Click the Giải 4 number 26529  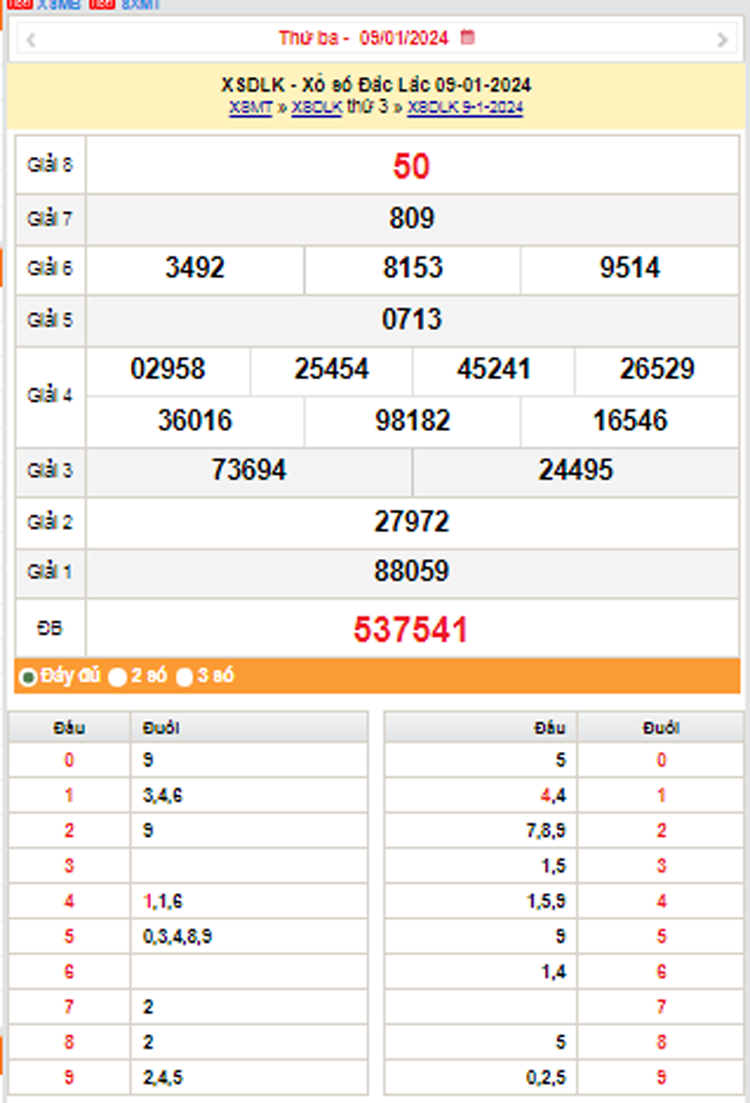(657, 369)
